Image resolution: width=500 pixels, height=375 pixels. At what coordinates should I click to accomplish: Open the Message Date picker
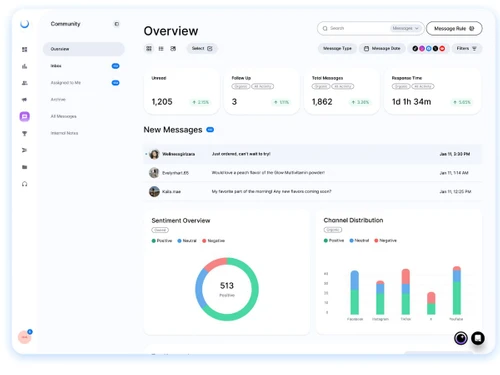pos(382,49)
